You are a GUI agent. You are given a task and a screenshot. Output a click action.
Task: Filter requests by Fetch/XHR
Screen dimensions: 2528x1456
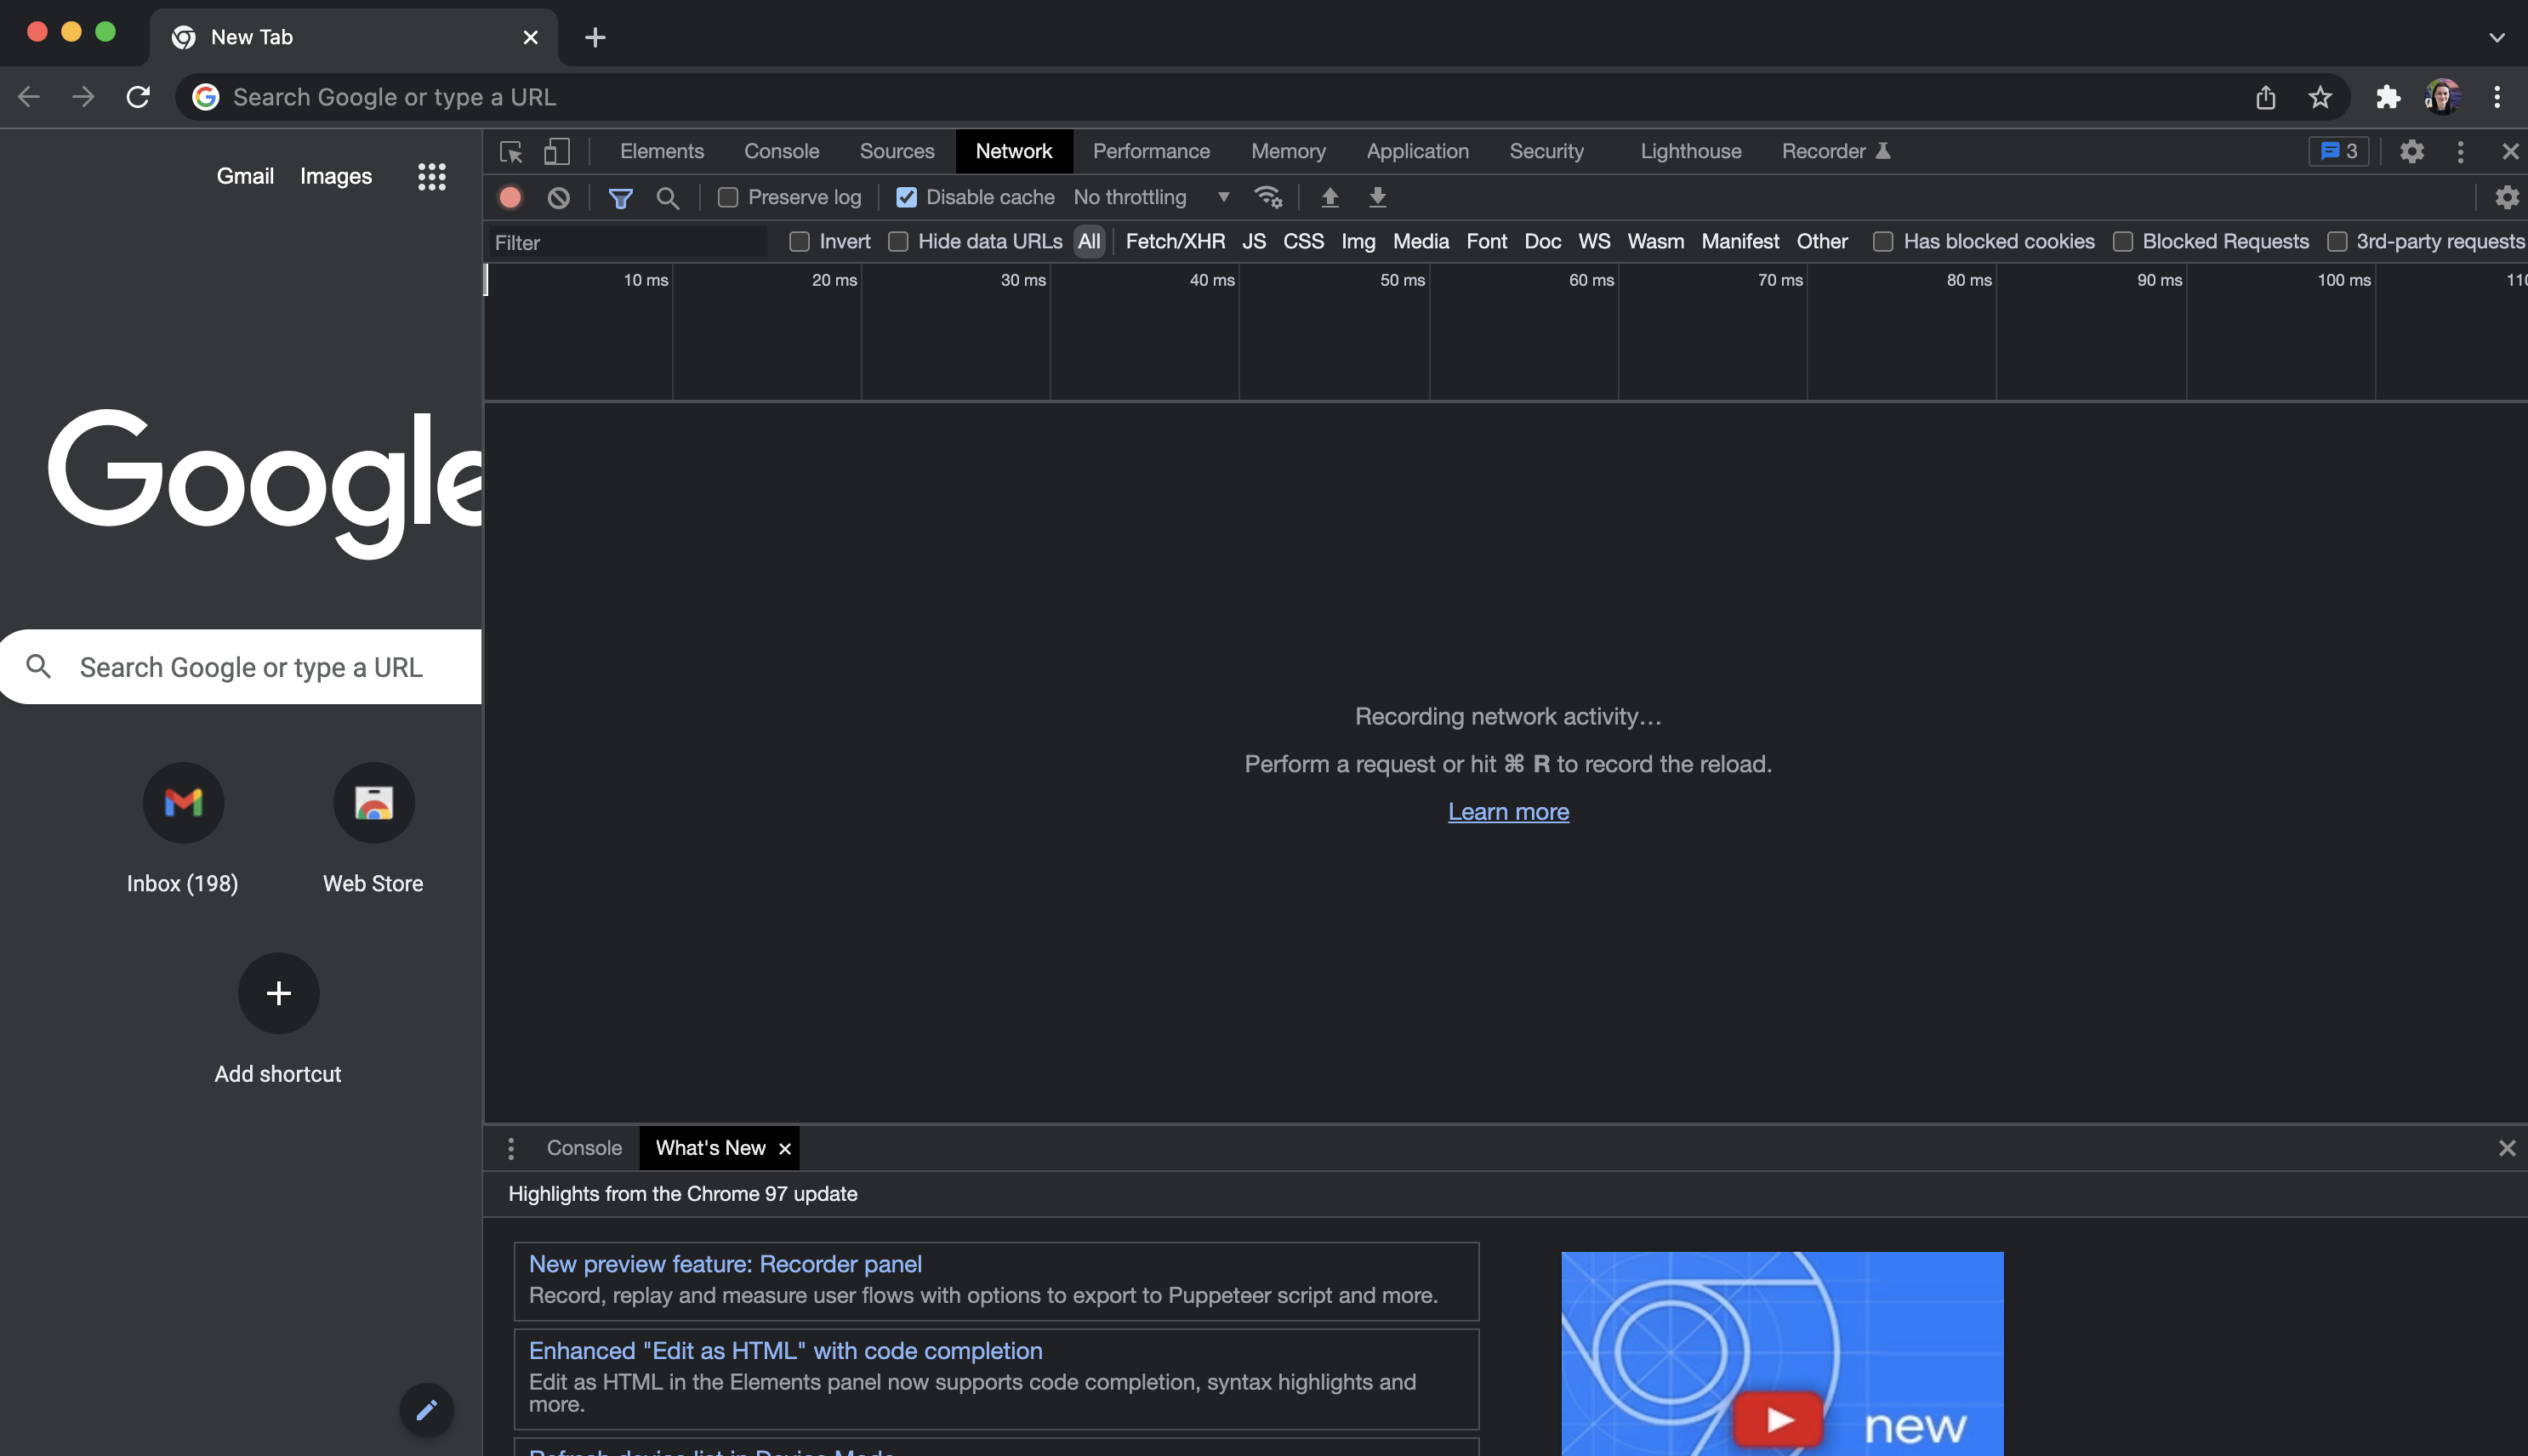1175,242
